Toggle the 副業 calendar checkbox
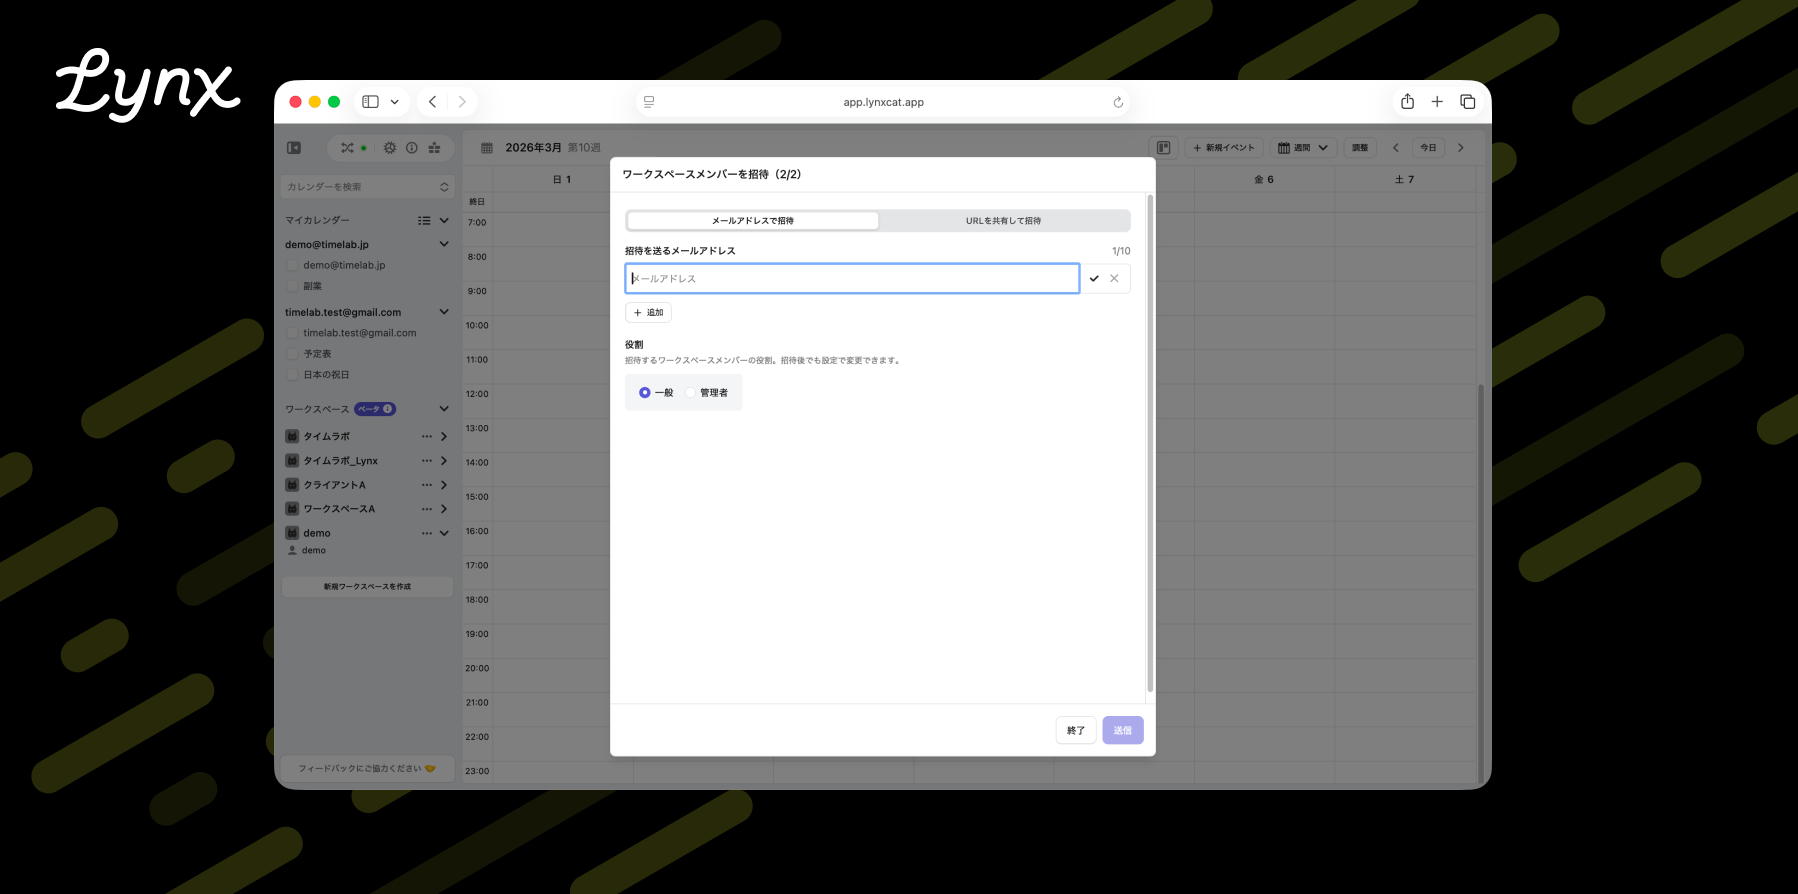Screen dimensions: 1798x894 [x=292, y=286]
